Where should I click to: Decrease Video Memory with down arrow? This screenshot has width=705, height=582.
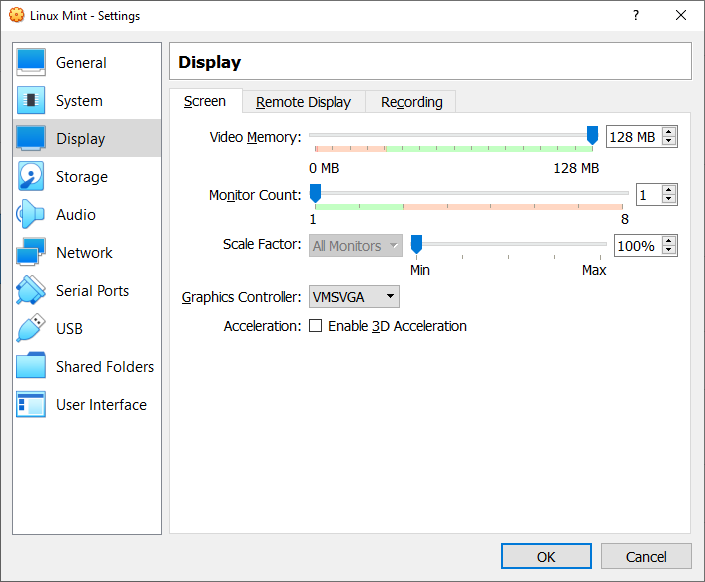coord(669,141)
